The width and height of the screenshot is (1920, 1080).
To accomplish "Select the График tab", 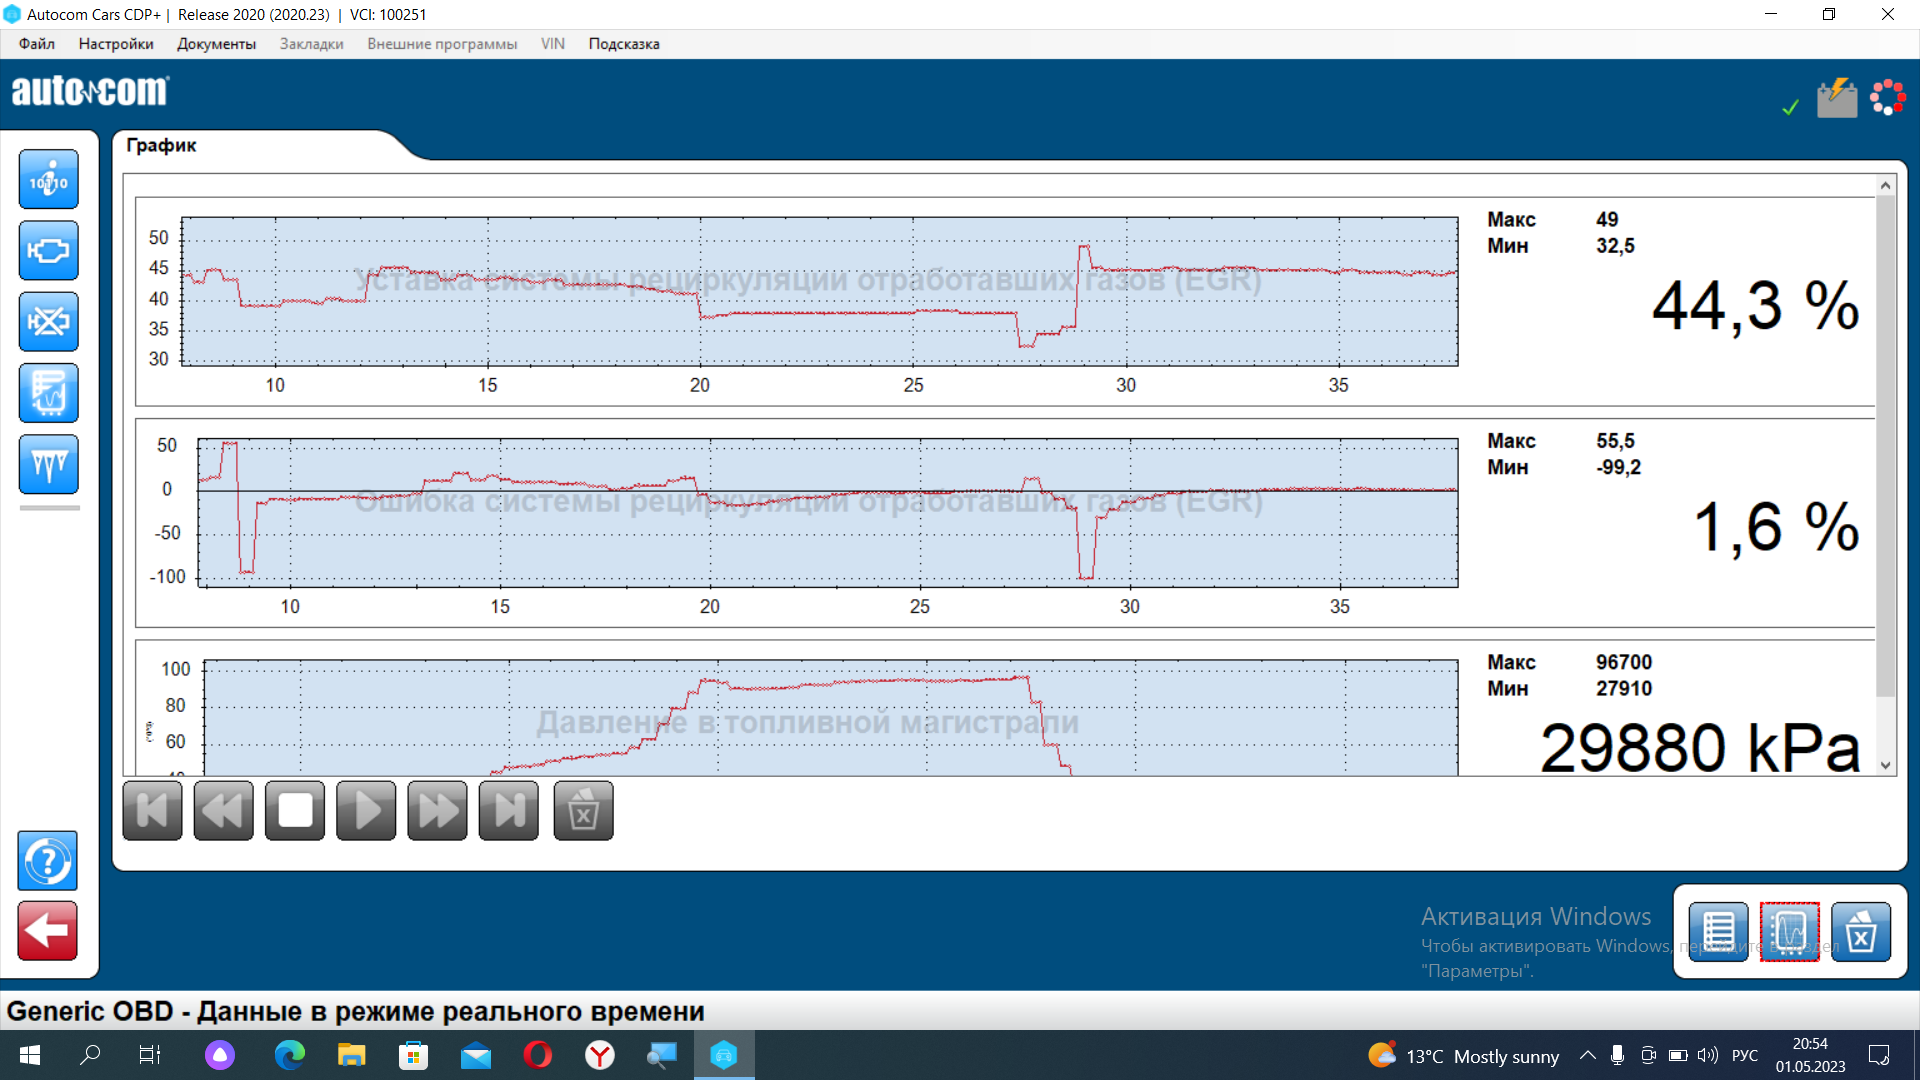I will [x=161, y=145].
